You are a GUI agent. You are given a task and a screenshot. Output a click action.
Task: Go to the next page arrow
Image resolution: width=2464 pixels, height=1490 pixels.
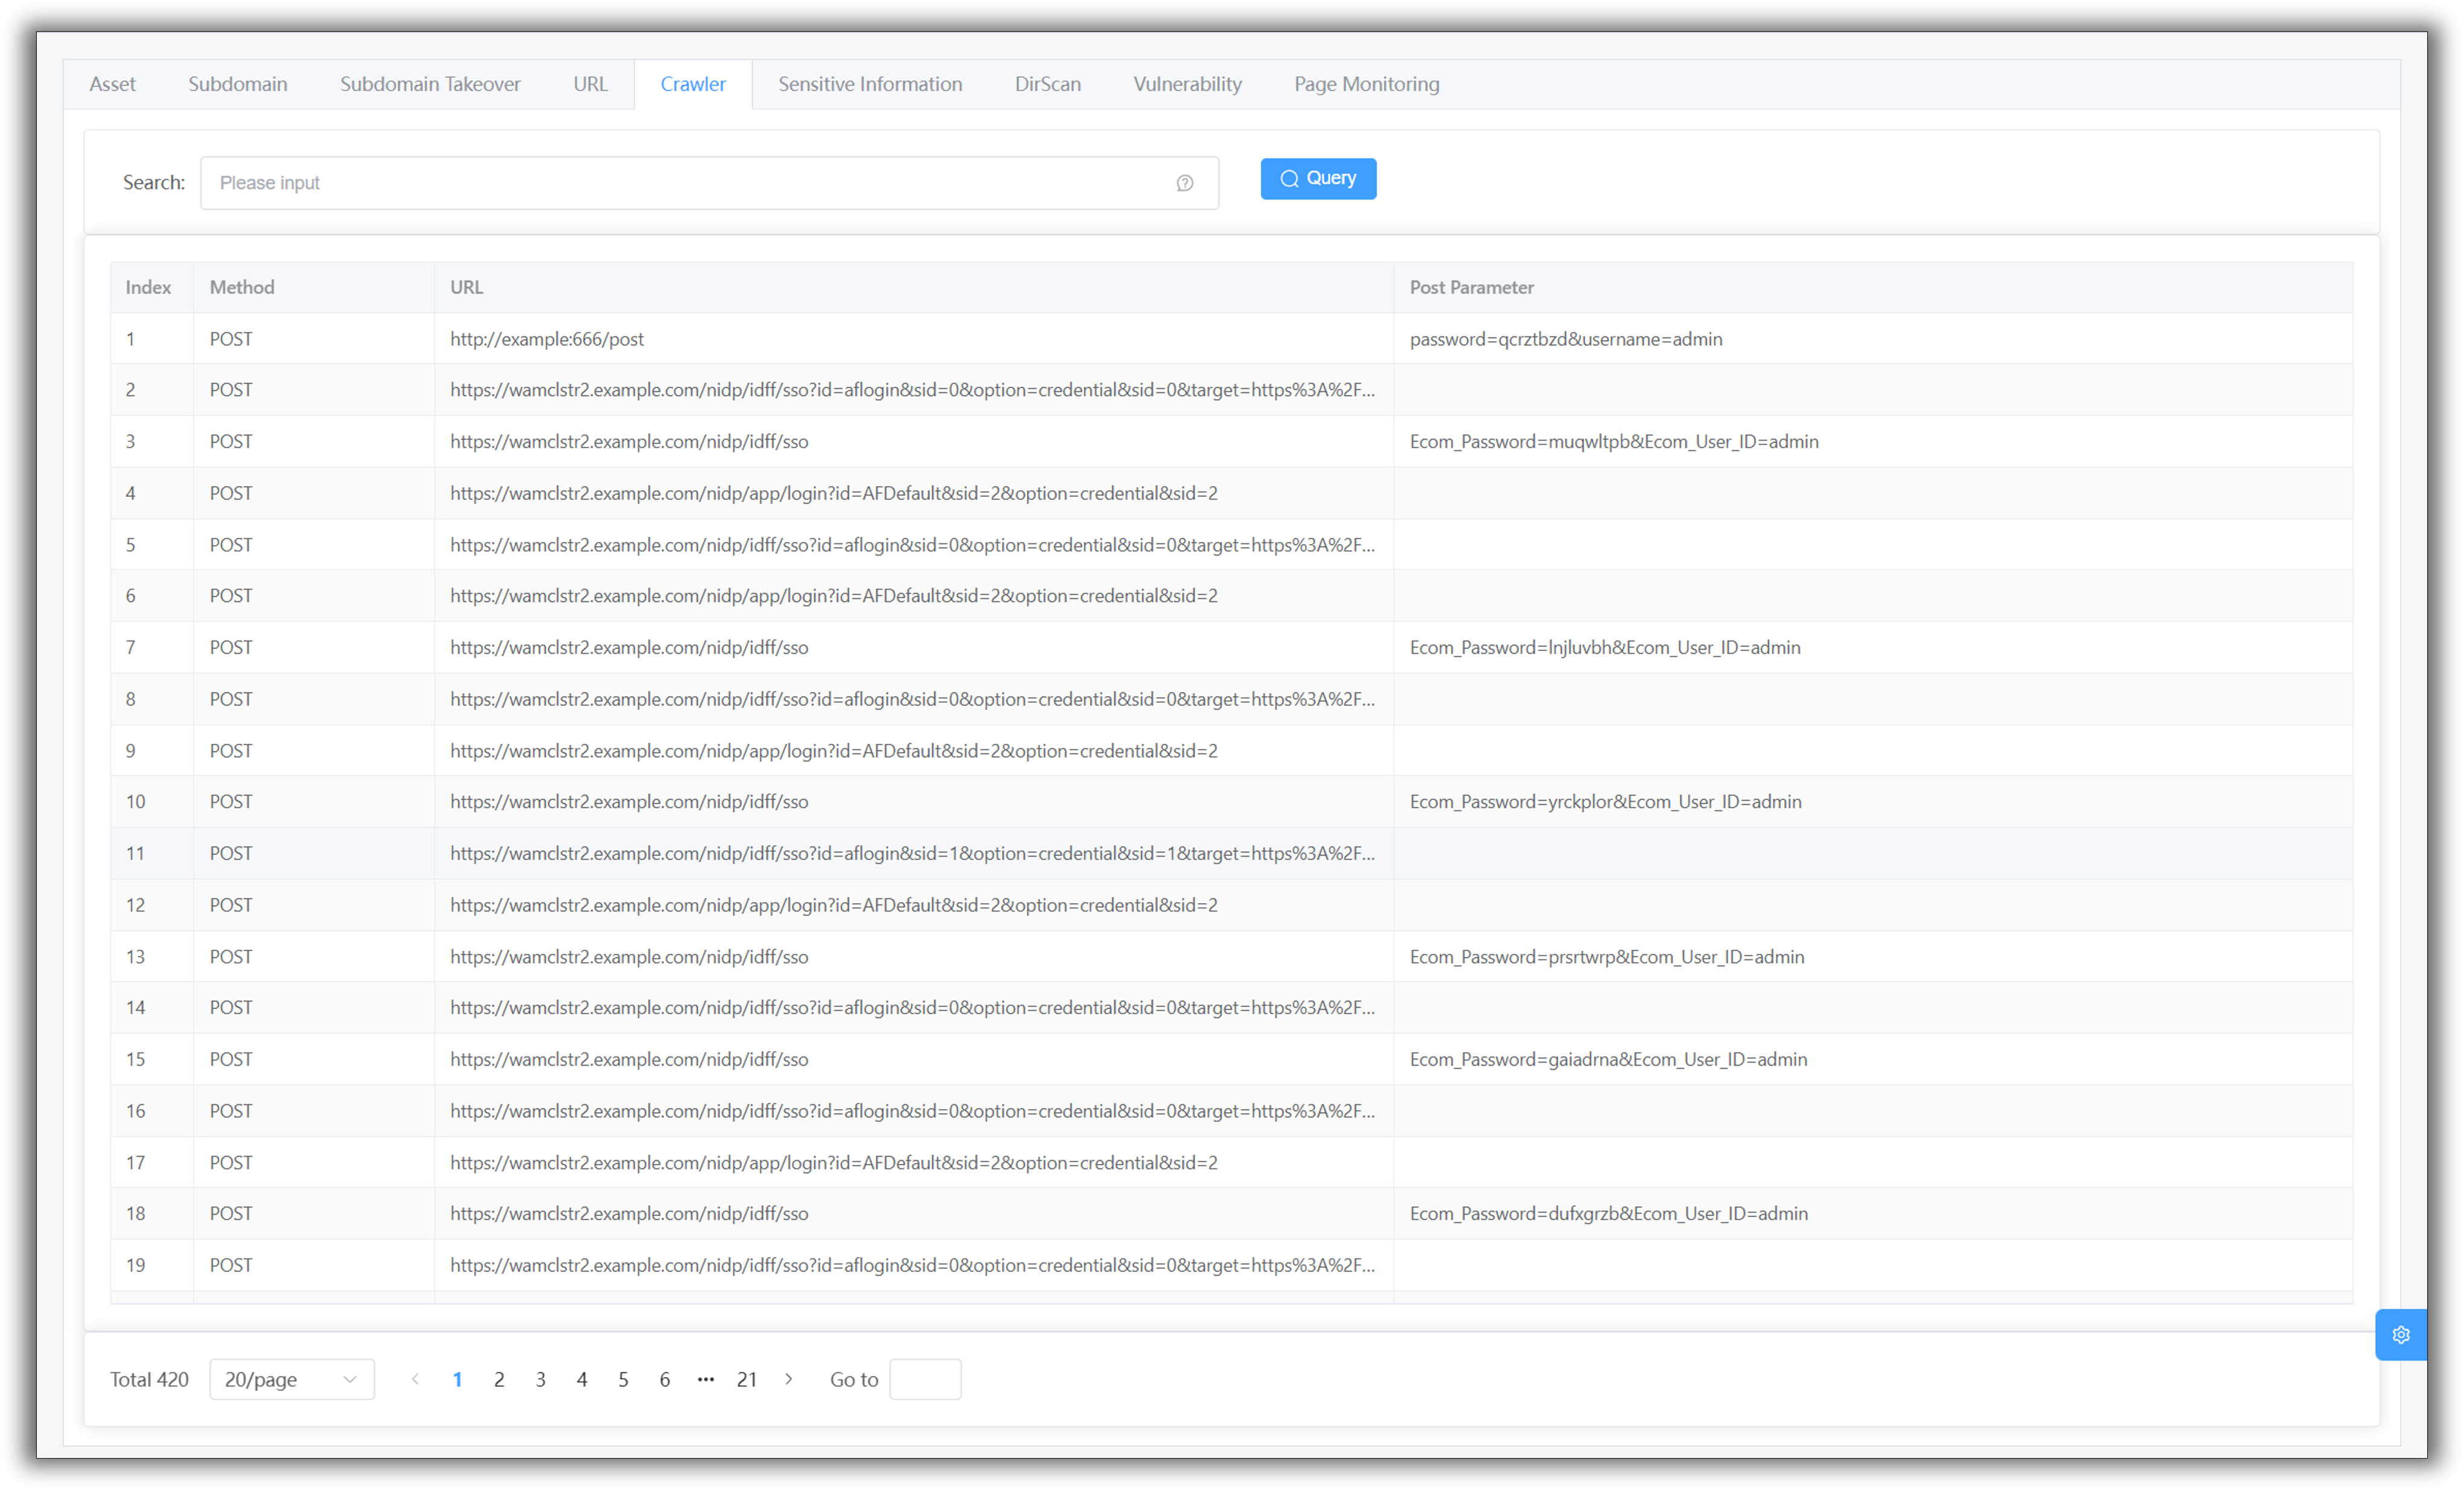[x=788, y=1379]
